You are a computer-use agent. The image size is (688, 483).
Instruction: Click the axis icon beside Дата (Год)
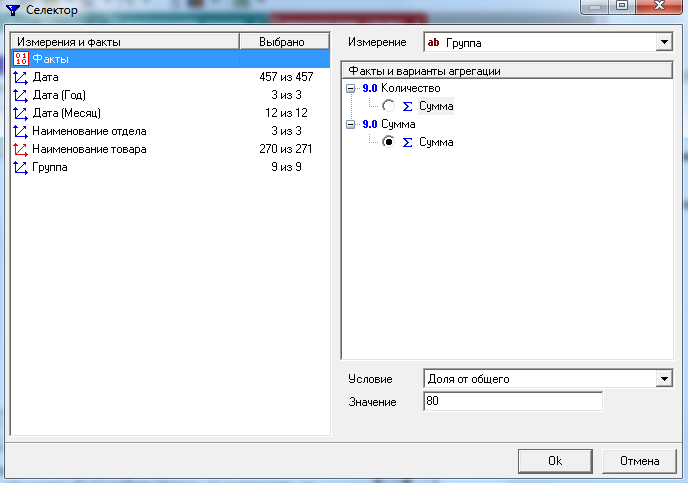(21, 95)
